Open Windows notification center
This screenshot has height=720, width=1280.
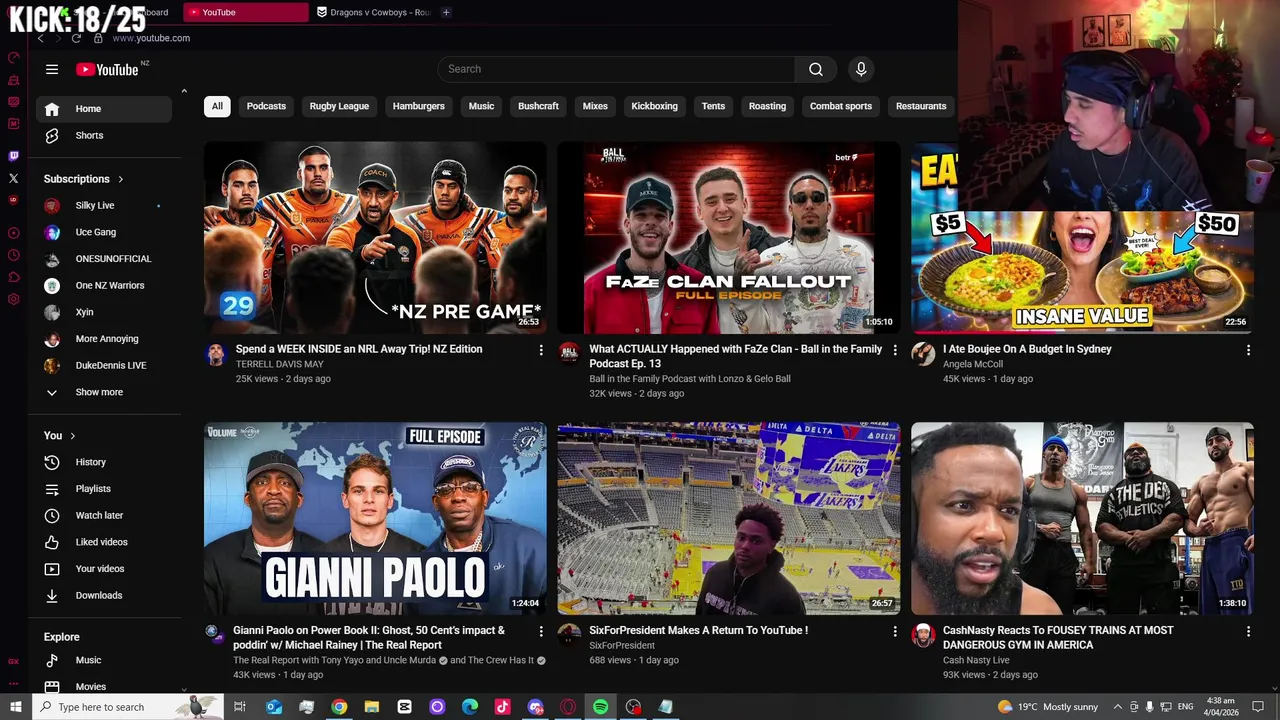(1258, 707)
